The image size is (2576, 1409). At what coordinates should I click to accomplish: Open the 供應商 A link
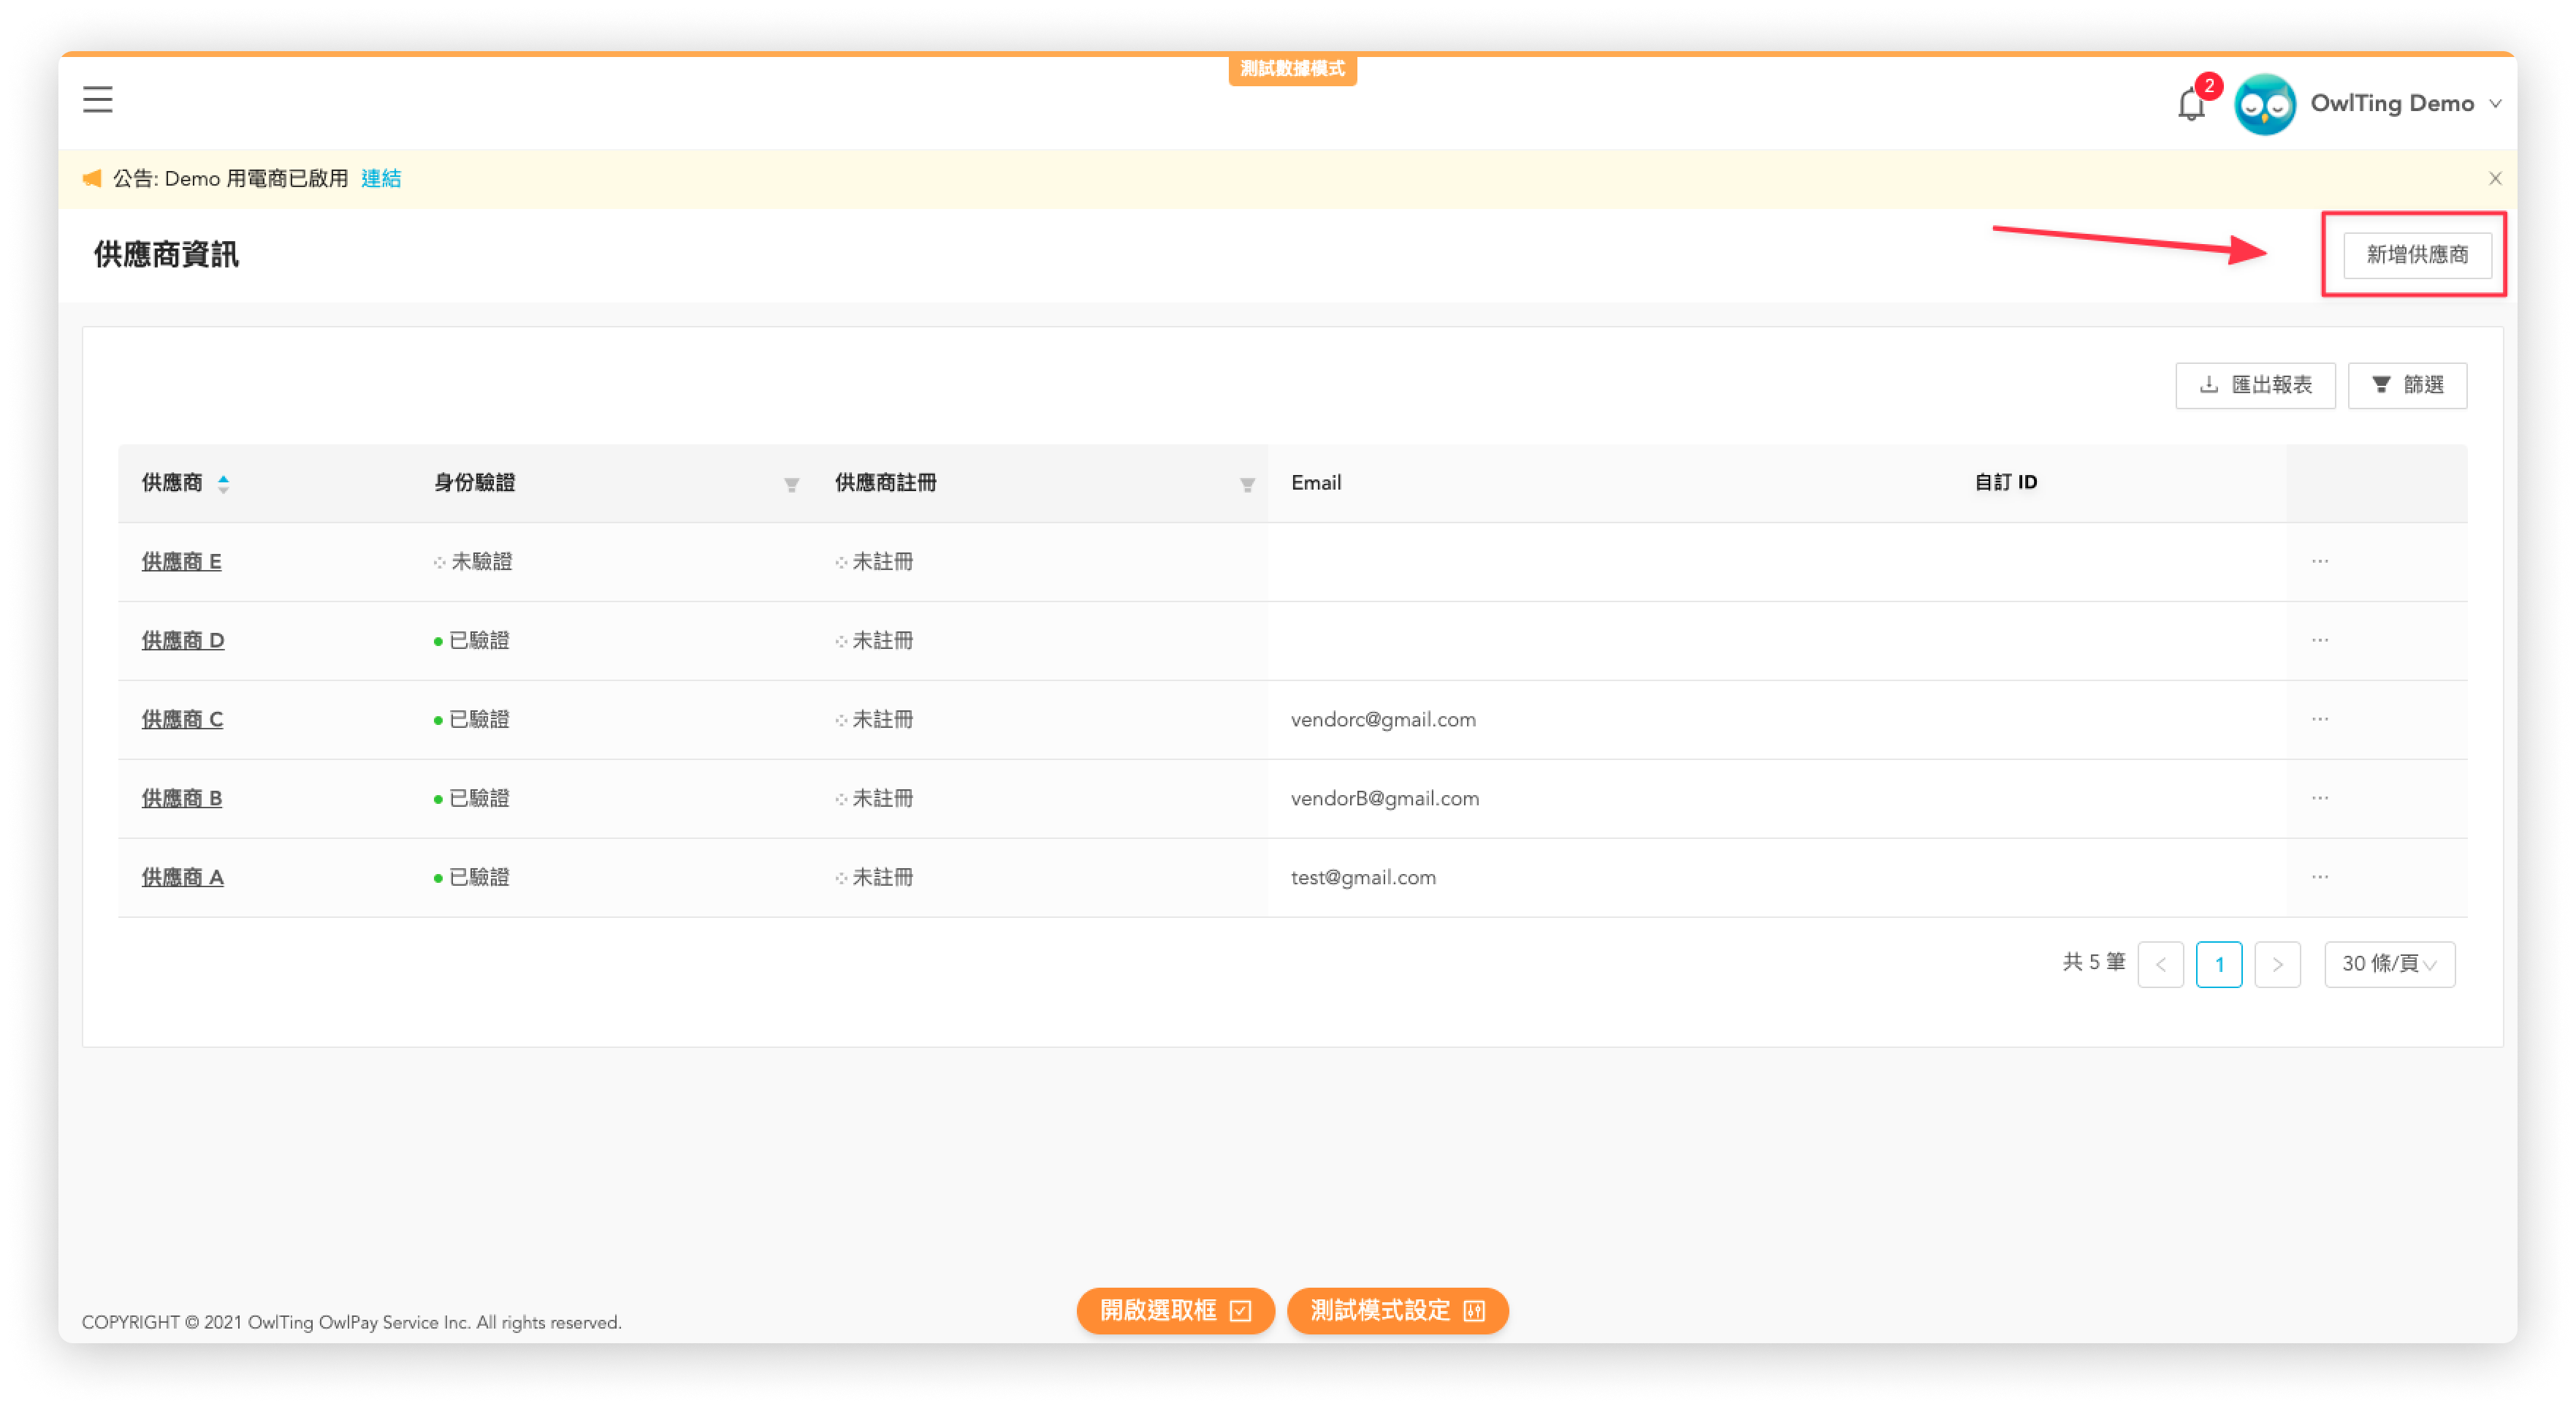(182, 878)
